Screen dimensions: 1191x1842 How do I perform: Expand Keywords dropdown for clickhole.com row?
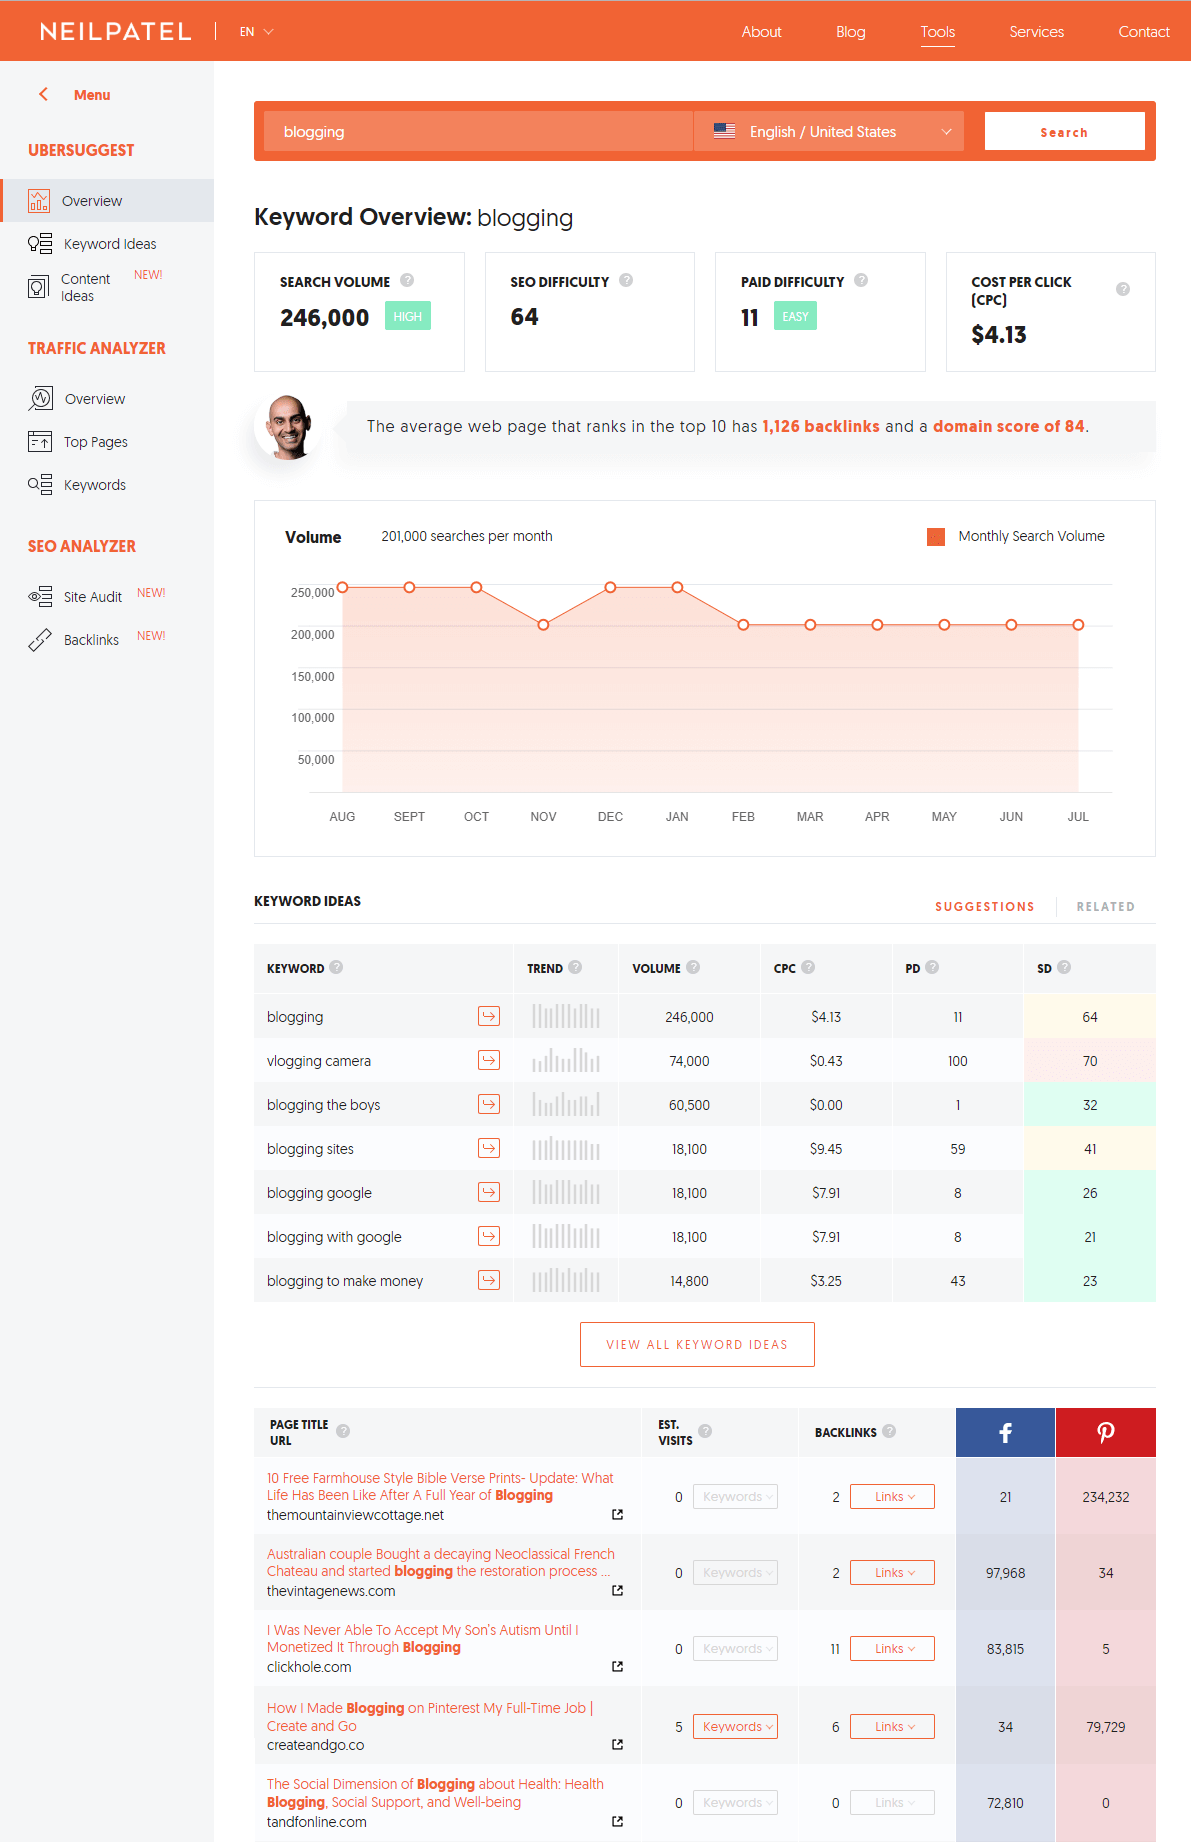tap(735, 1649)
